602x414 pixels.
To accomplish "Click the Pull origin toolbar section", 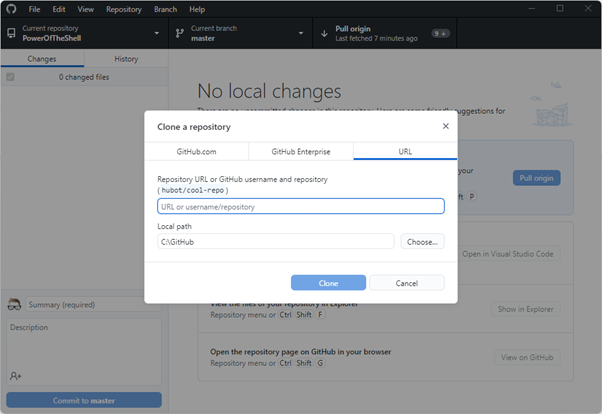I will coord(385,33).
